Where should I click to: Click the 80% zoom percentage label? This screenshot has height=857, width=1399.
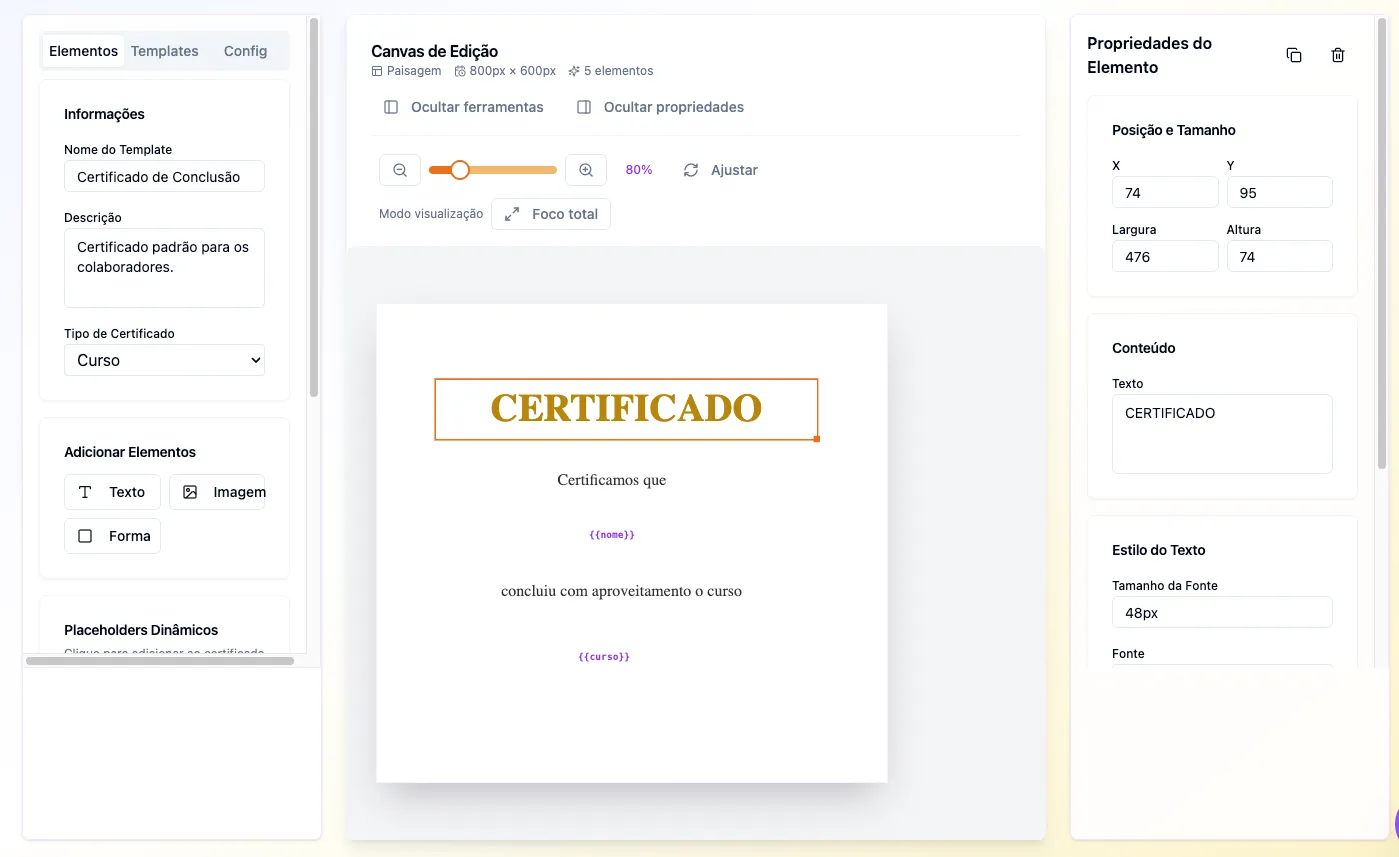point(639,169)
